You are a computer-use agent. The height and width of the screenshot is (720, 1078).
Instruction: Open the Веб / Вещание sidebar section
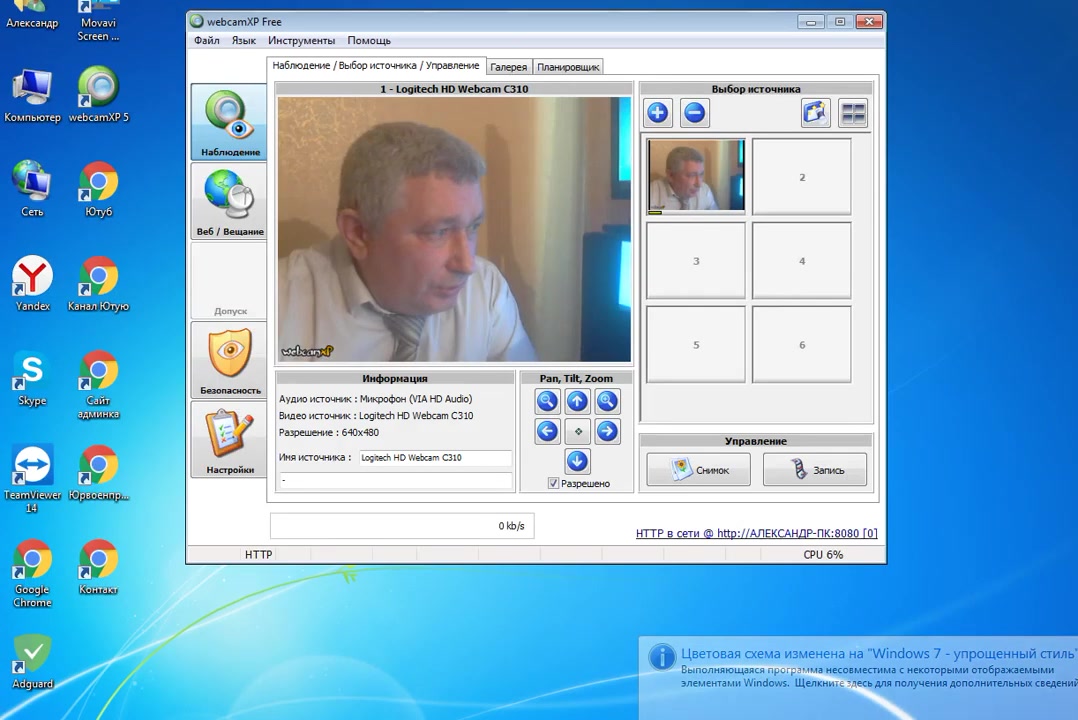[x=229, y=201]
